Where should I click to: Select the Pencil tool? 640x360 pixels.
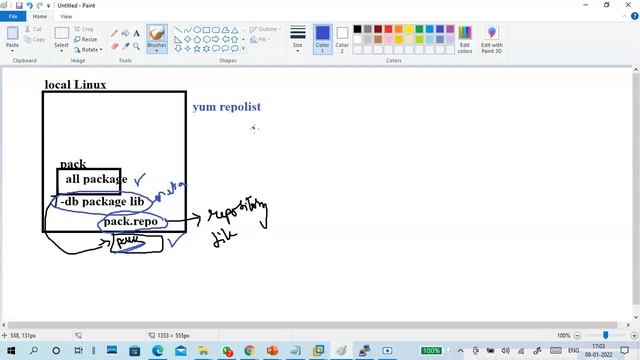114,33
